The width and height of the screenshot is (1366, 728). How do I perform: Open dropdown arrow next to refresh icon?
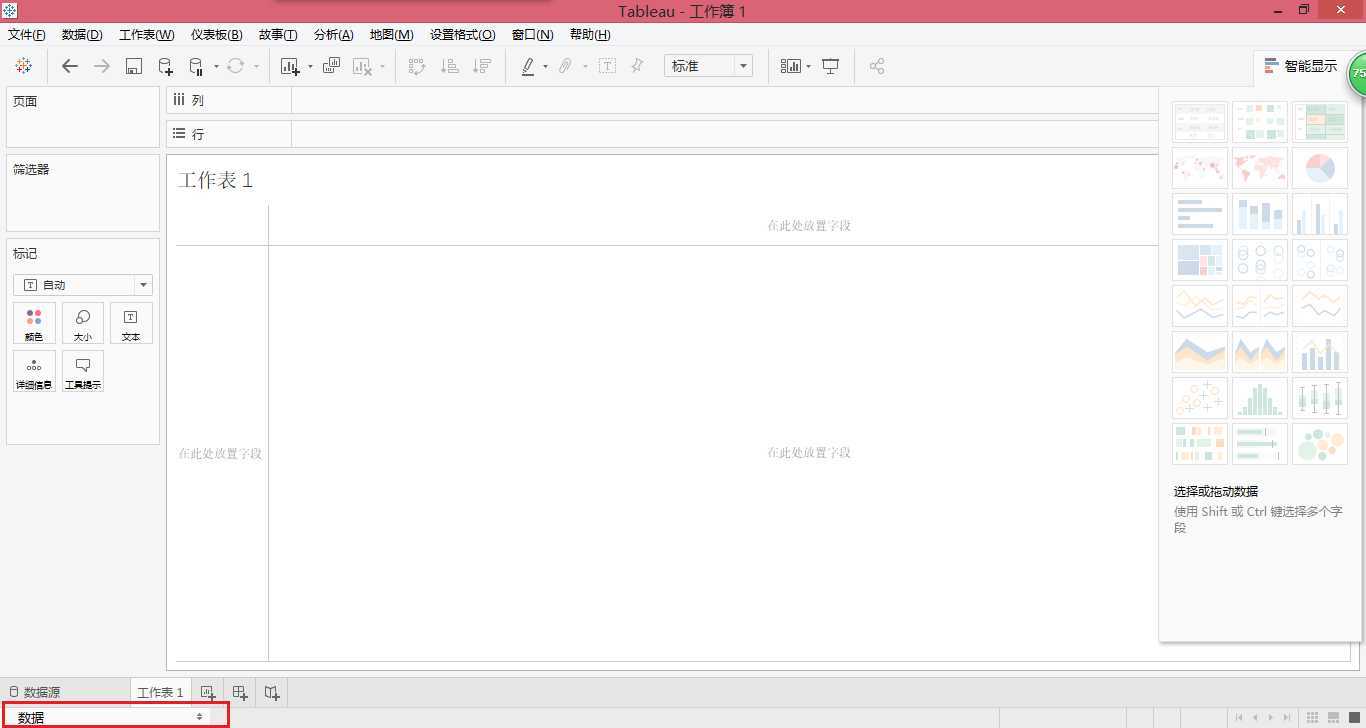[x=256, y=67]
